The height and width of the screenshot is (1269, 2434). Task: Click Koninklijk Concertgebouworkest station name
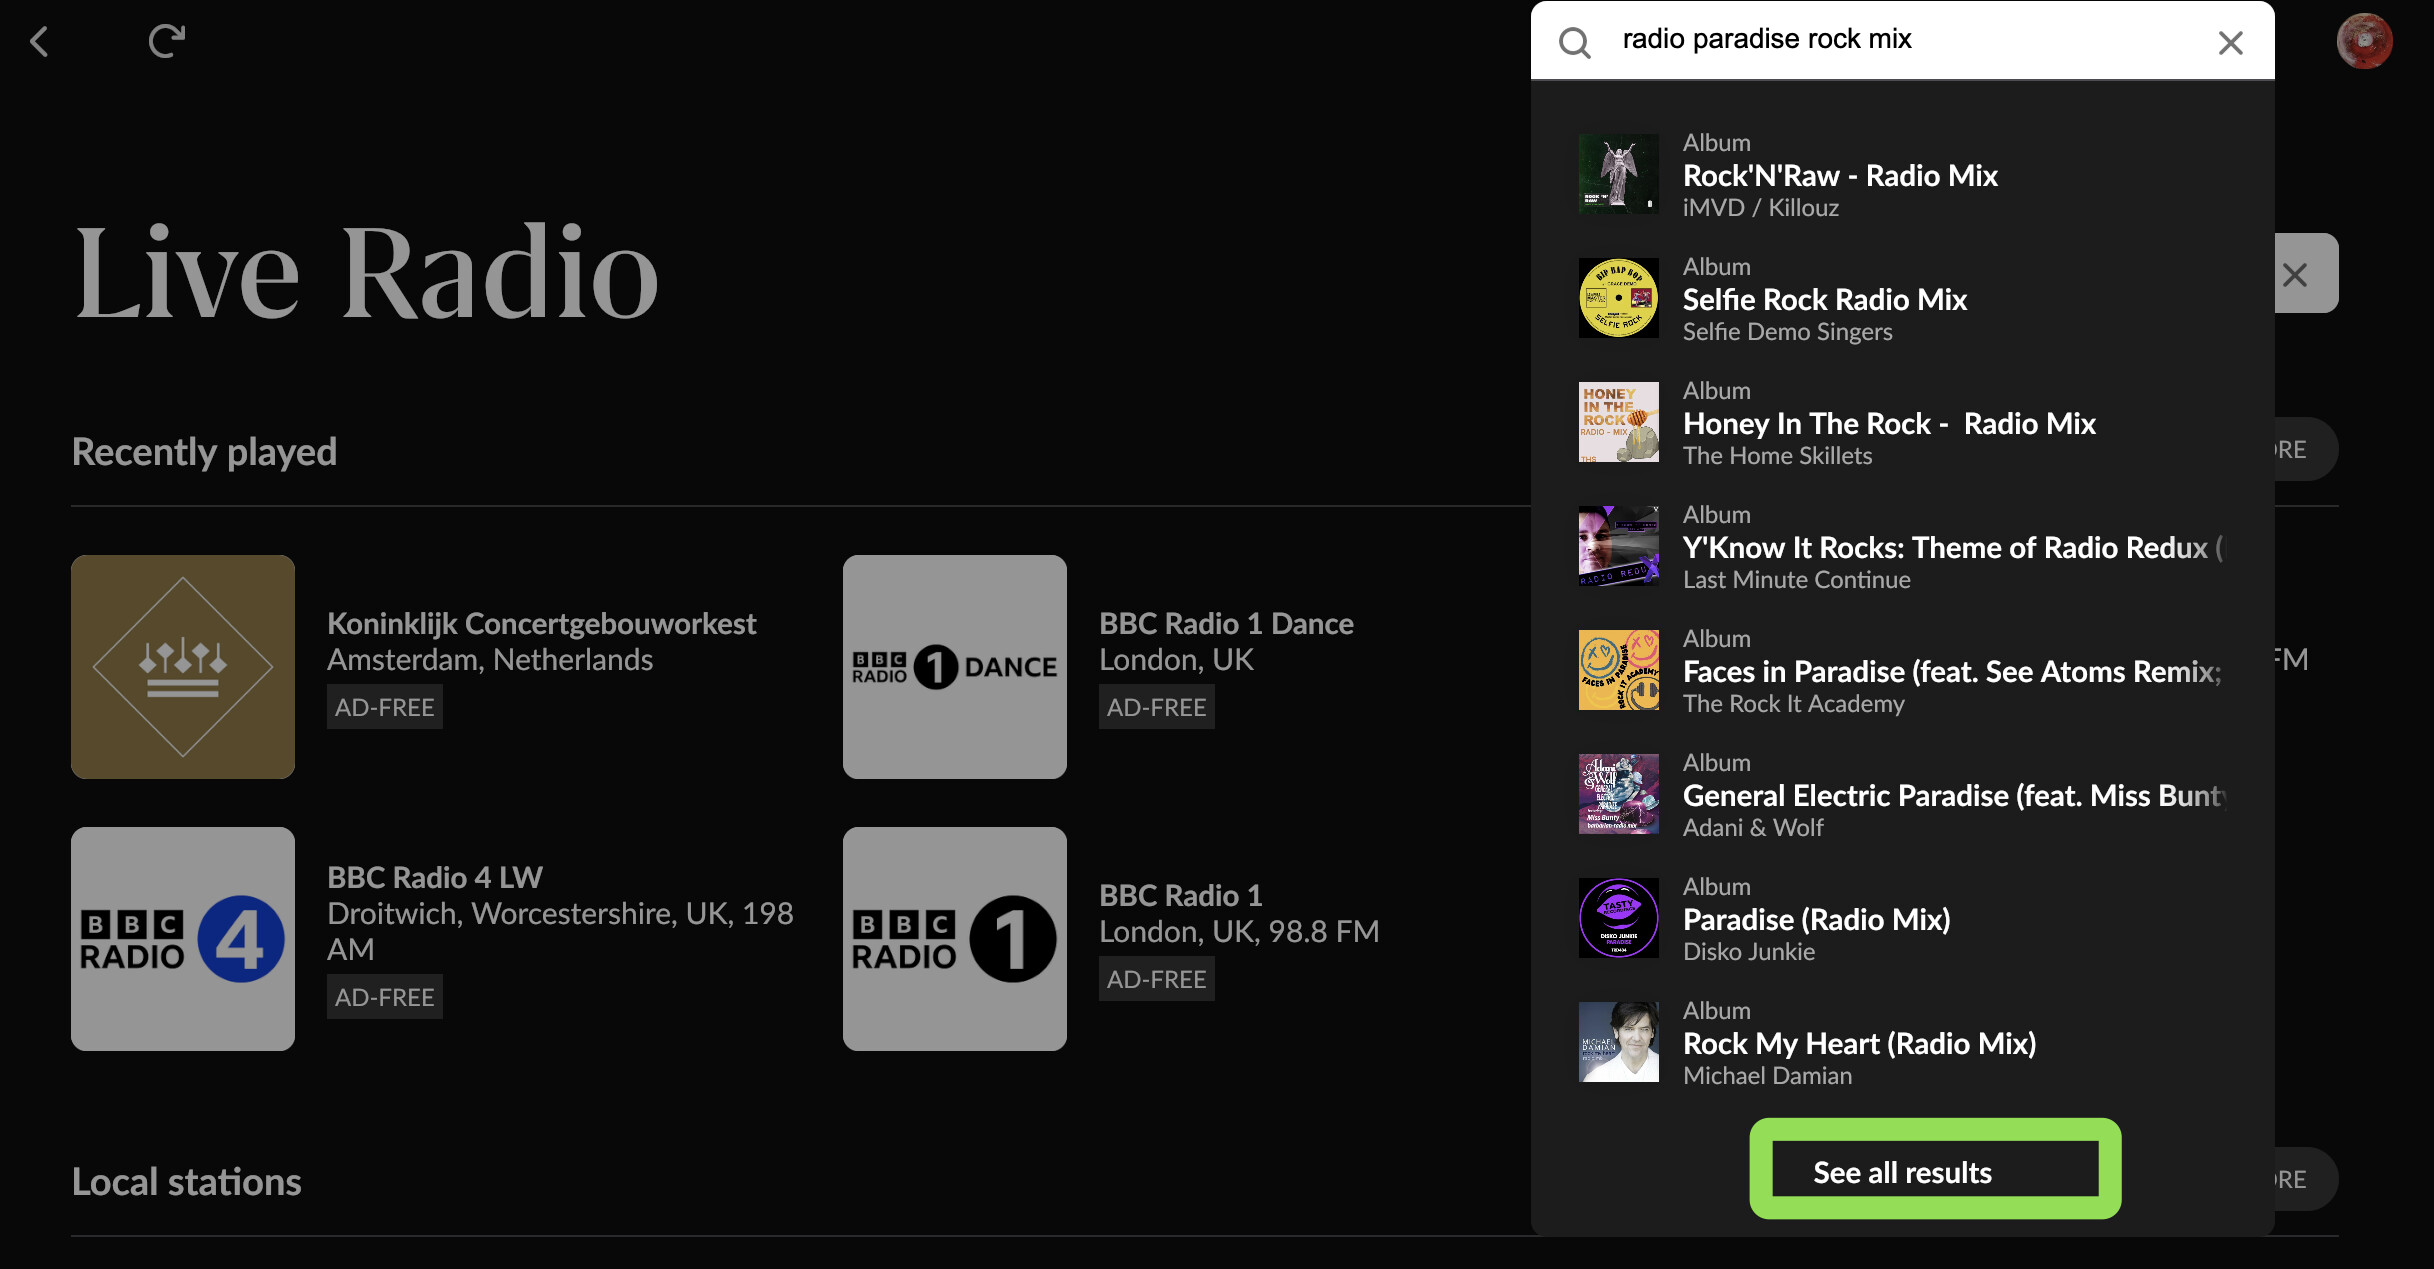coord(541,624)
